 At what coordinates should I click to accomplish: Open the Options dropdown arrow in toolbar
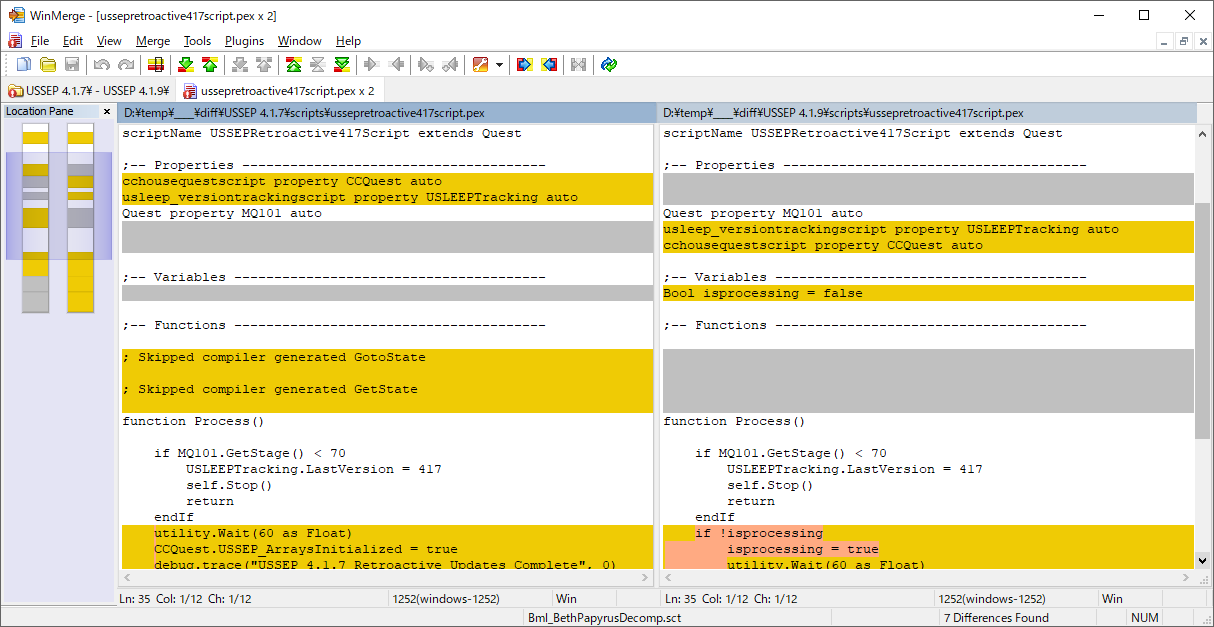pyautogui.click(x=499, y=65)
